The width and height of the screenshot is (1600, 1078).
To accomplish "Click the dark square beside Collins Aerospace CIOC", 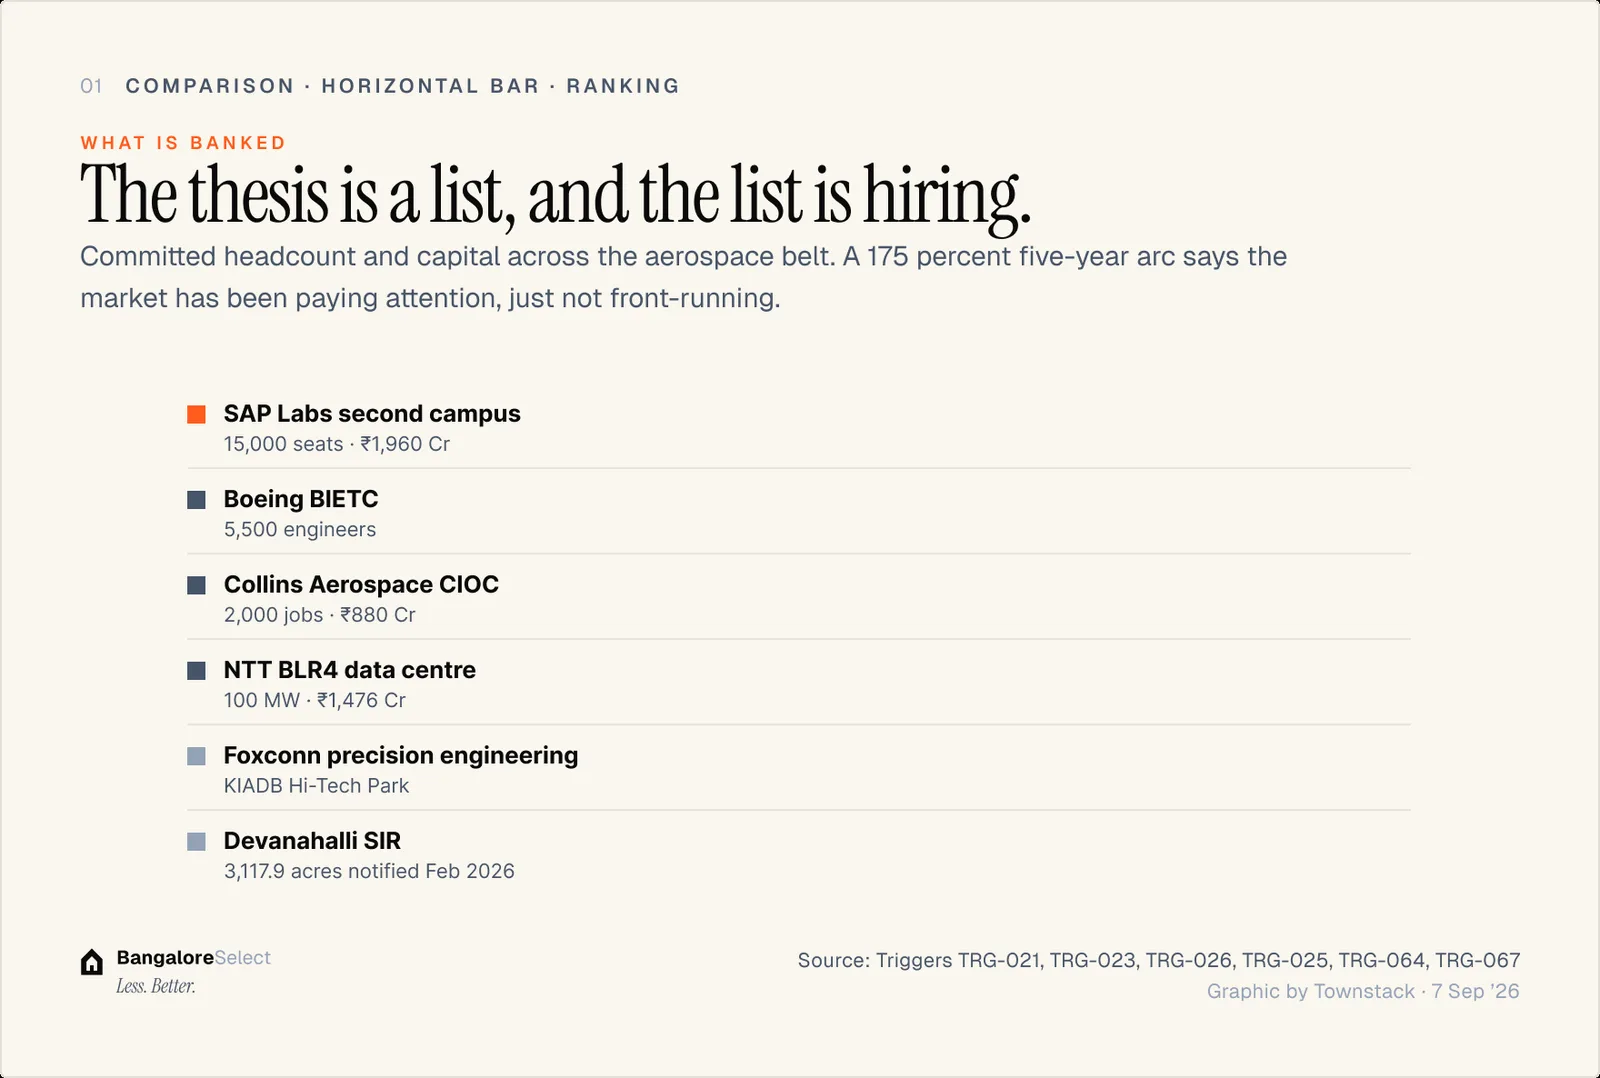I will tap(197, 585).
